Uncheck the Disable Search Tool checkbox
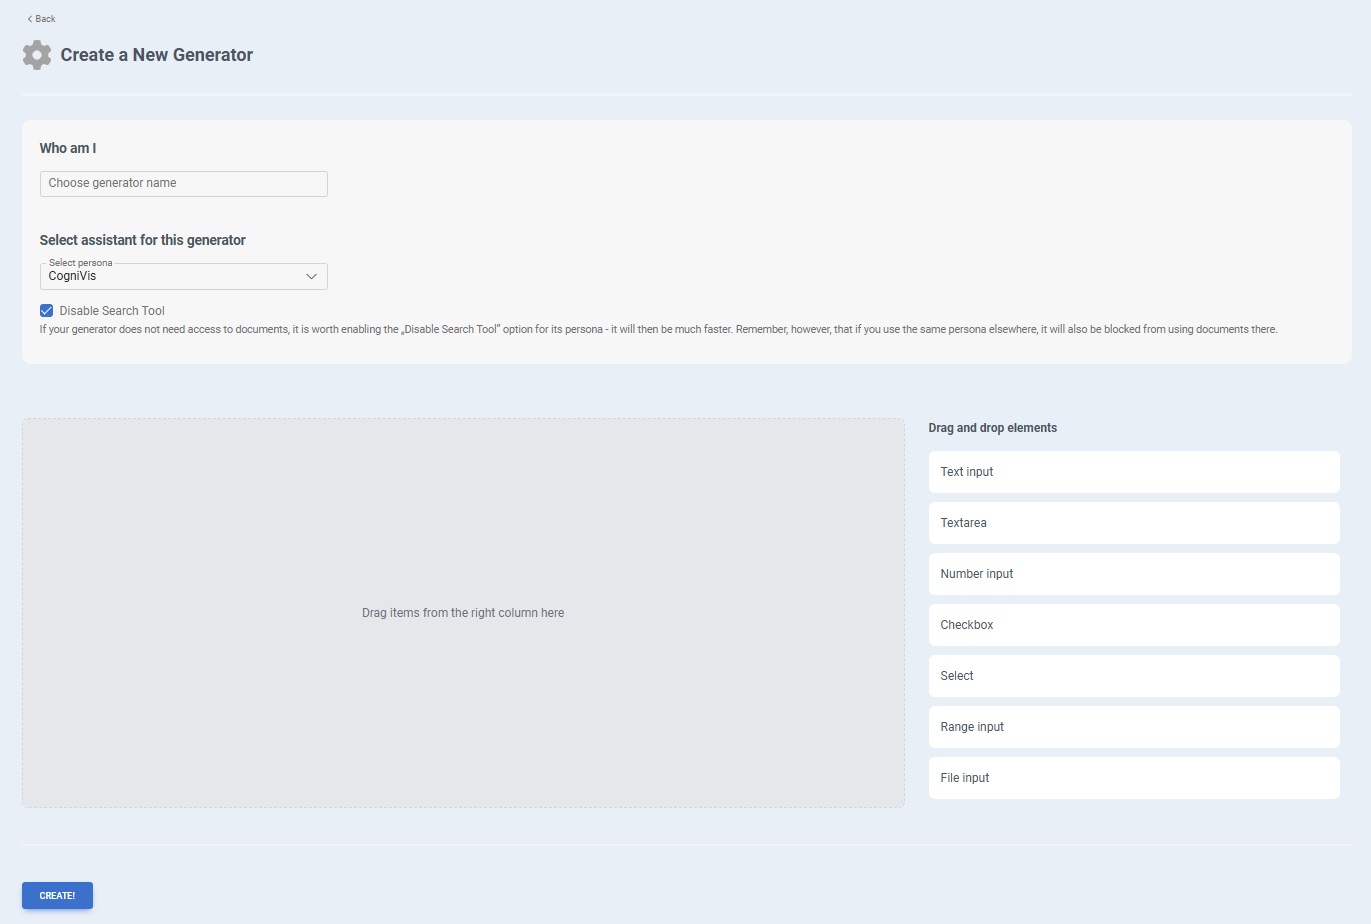The height and width of the screenshot is (924, 1371). point(46,311)
